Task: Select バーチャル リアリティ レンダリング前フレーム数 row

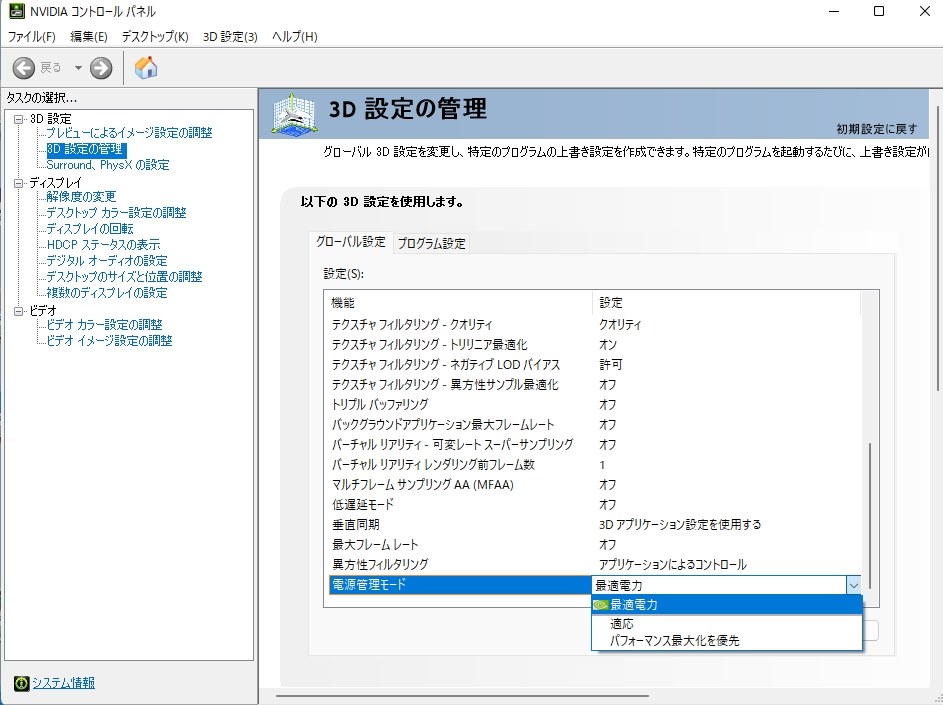Action: pyautogui.click(x=595, y=464)
